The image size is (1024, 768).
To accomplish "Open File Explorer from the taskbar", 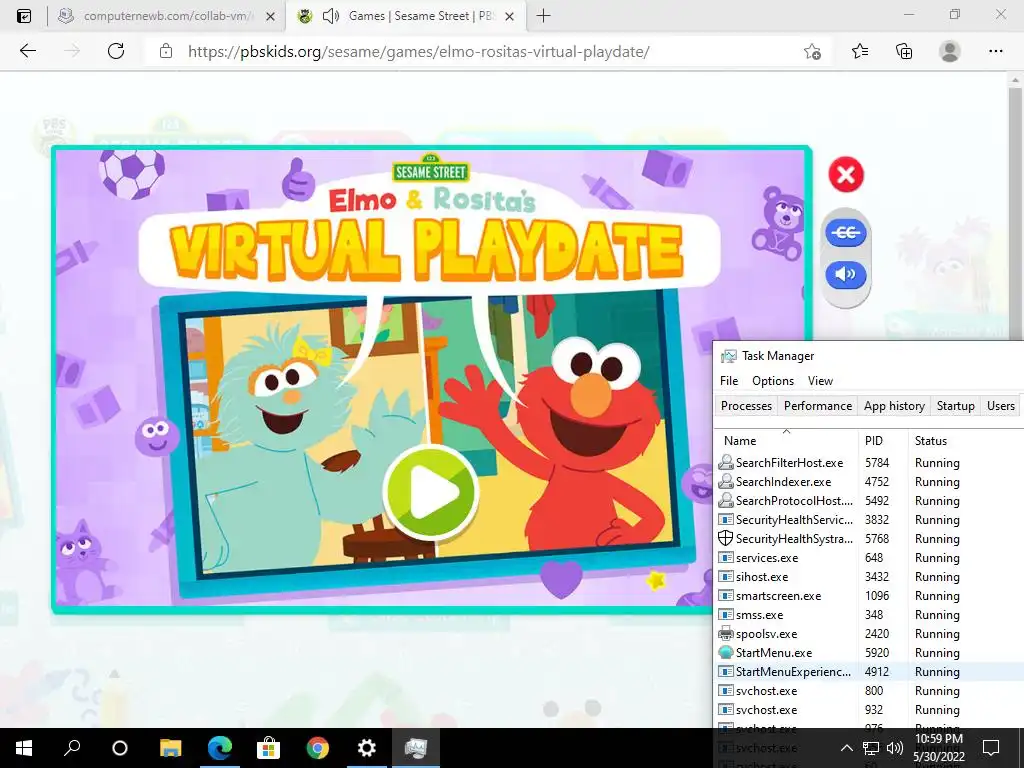I will click(x=170, y=748).
